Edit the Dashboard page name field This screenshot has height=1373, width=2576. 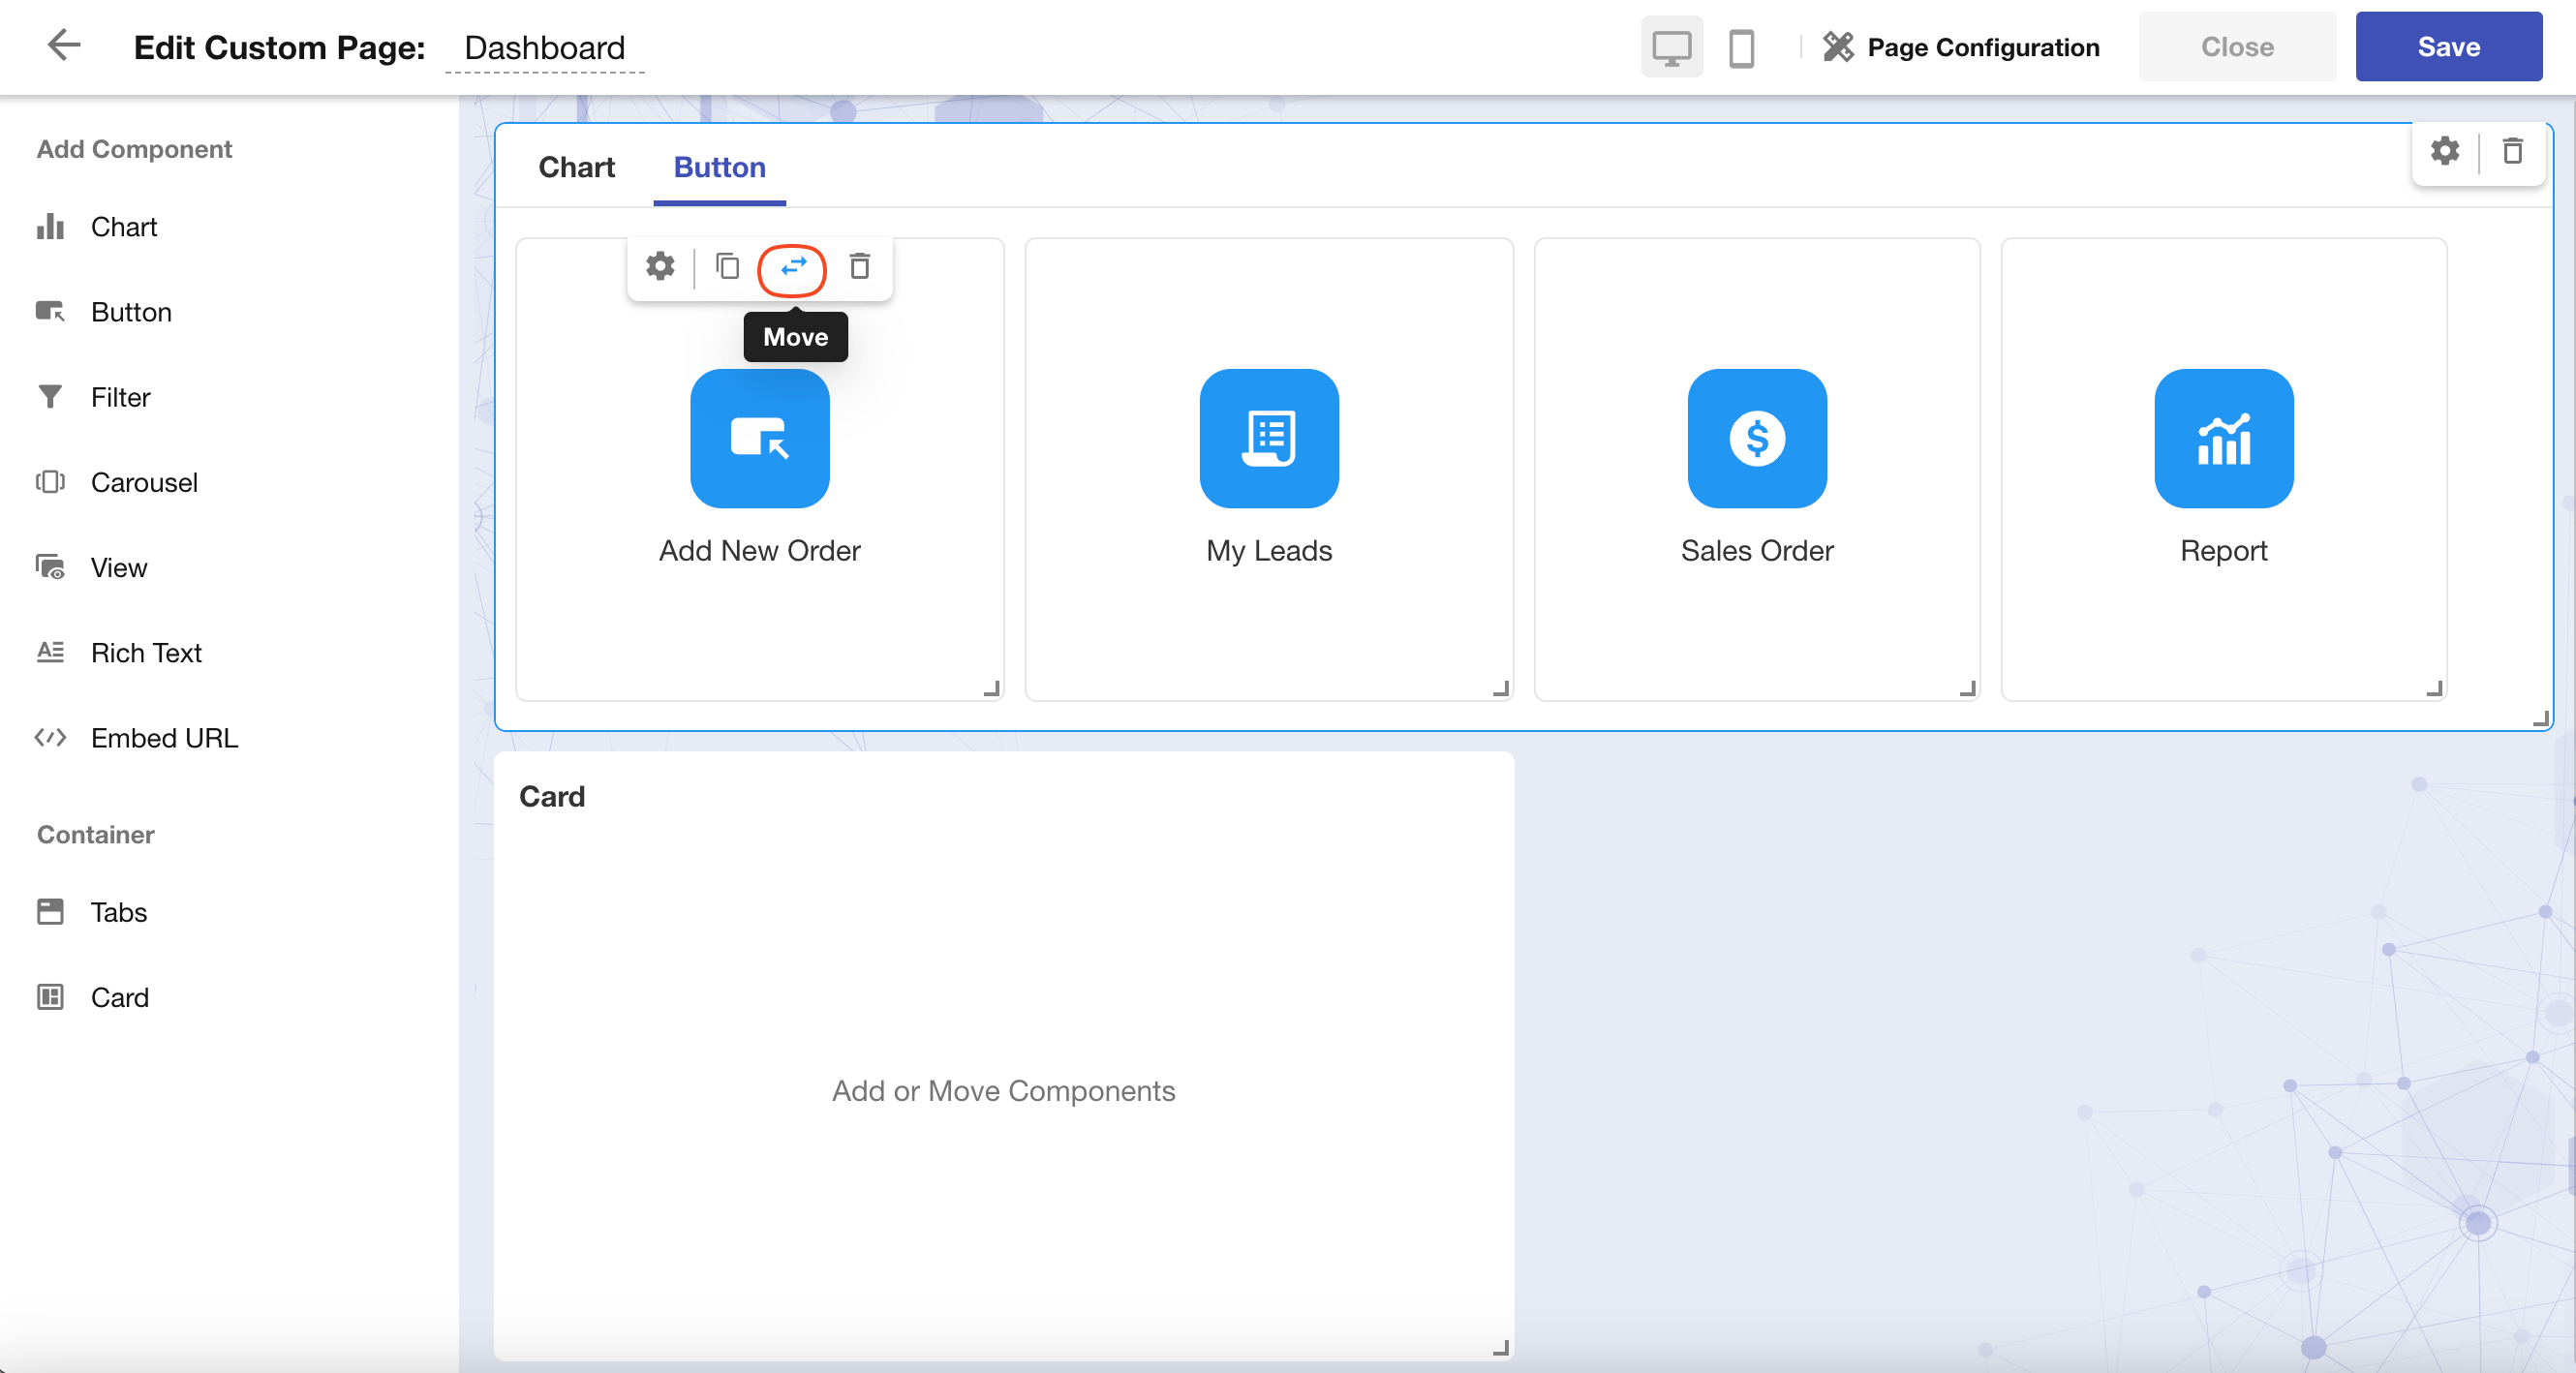click(x=544, y=47)
